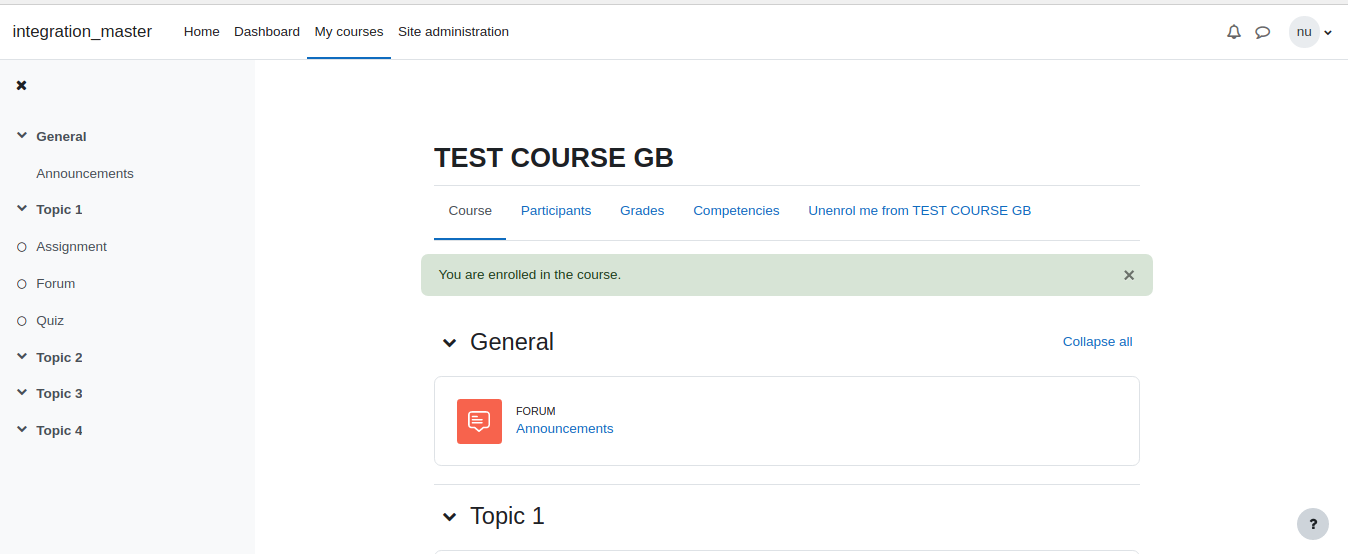Click the Collapse all link
The height and width of the screenshot is (554, 1348).
coord(1097,342)
